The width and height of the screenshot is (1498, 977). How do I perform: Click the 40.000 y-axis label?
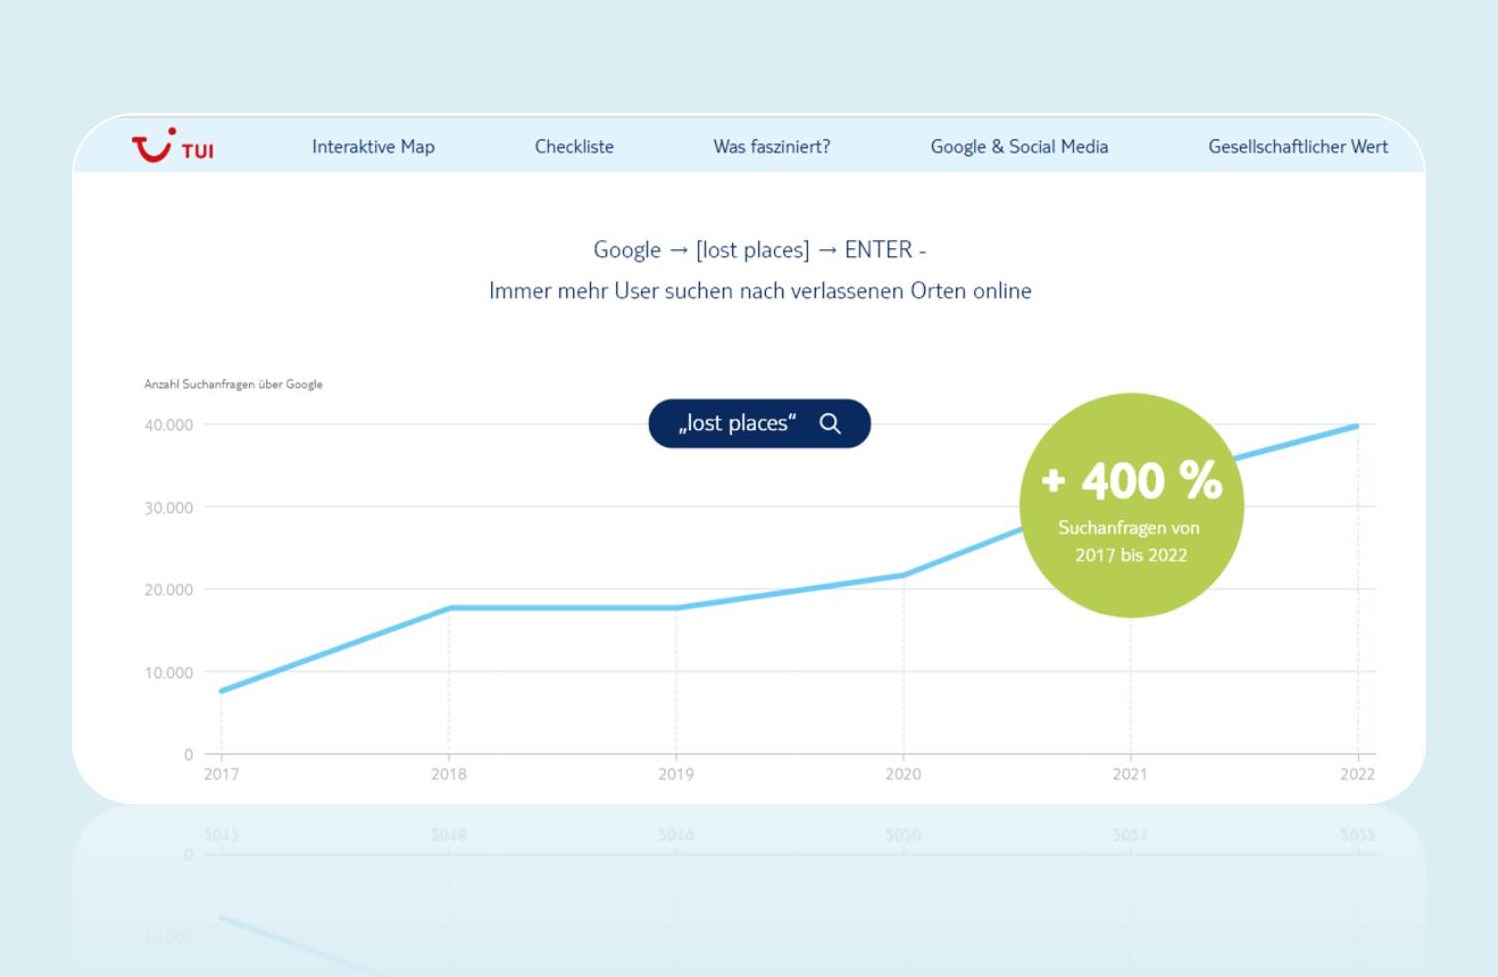tap(168, 425)
